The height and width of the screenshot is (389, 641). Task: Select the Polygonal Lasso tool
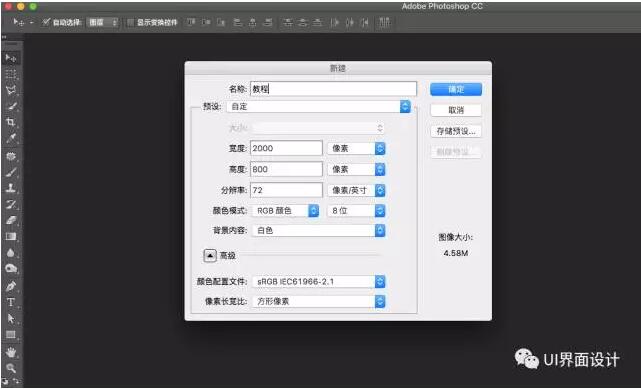[x=11, y=90]
